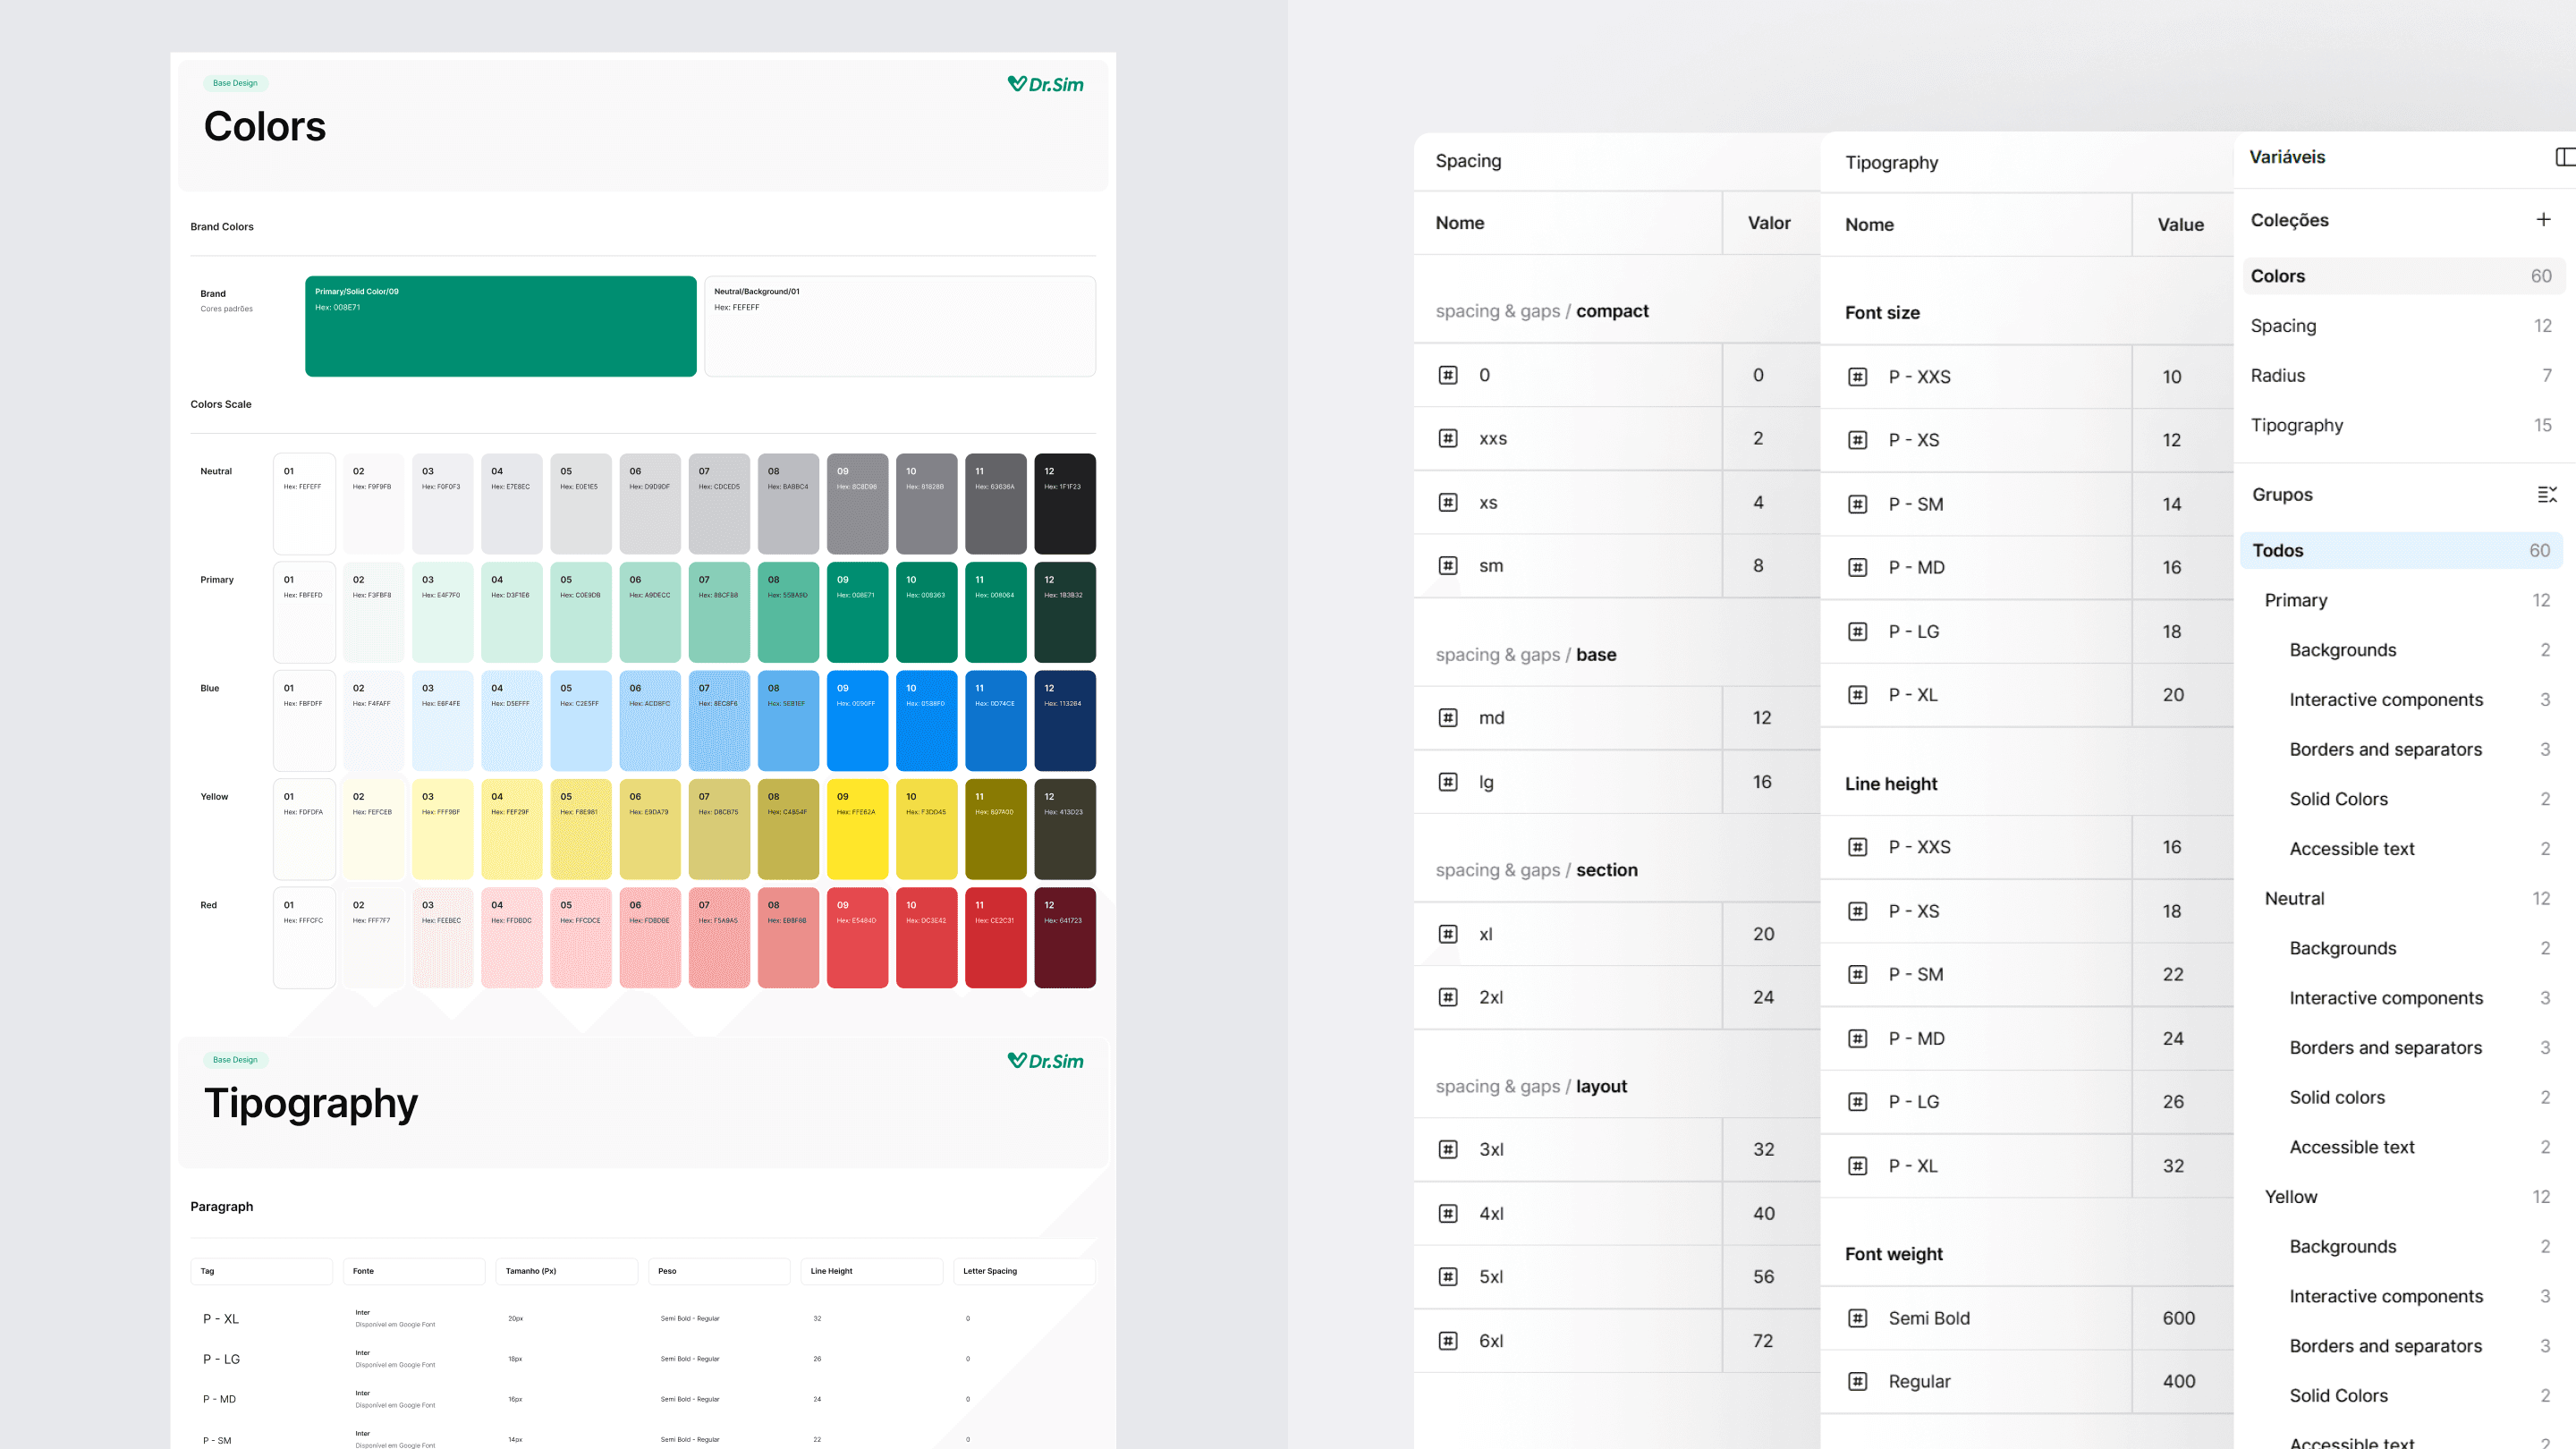2576x1449 pixels.
Task: Click the plus icon next to Coleções
Action: click(x=2543, y=220)
